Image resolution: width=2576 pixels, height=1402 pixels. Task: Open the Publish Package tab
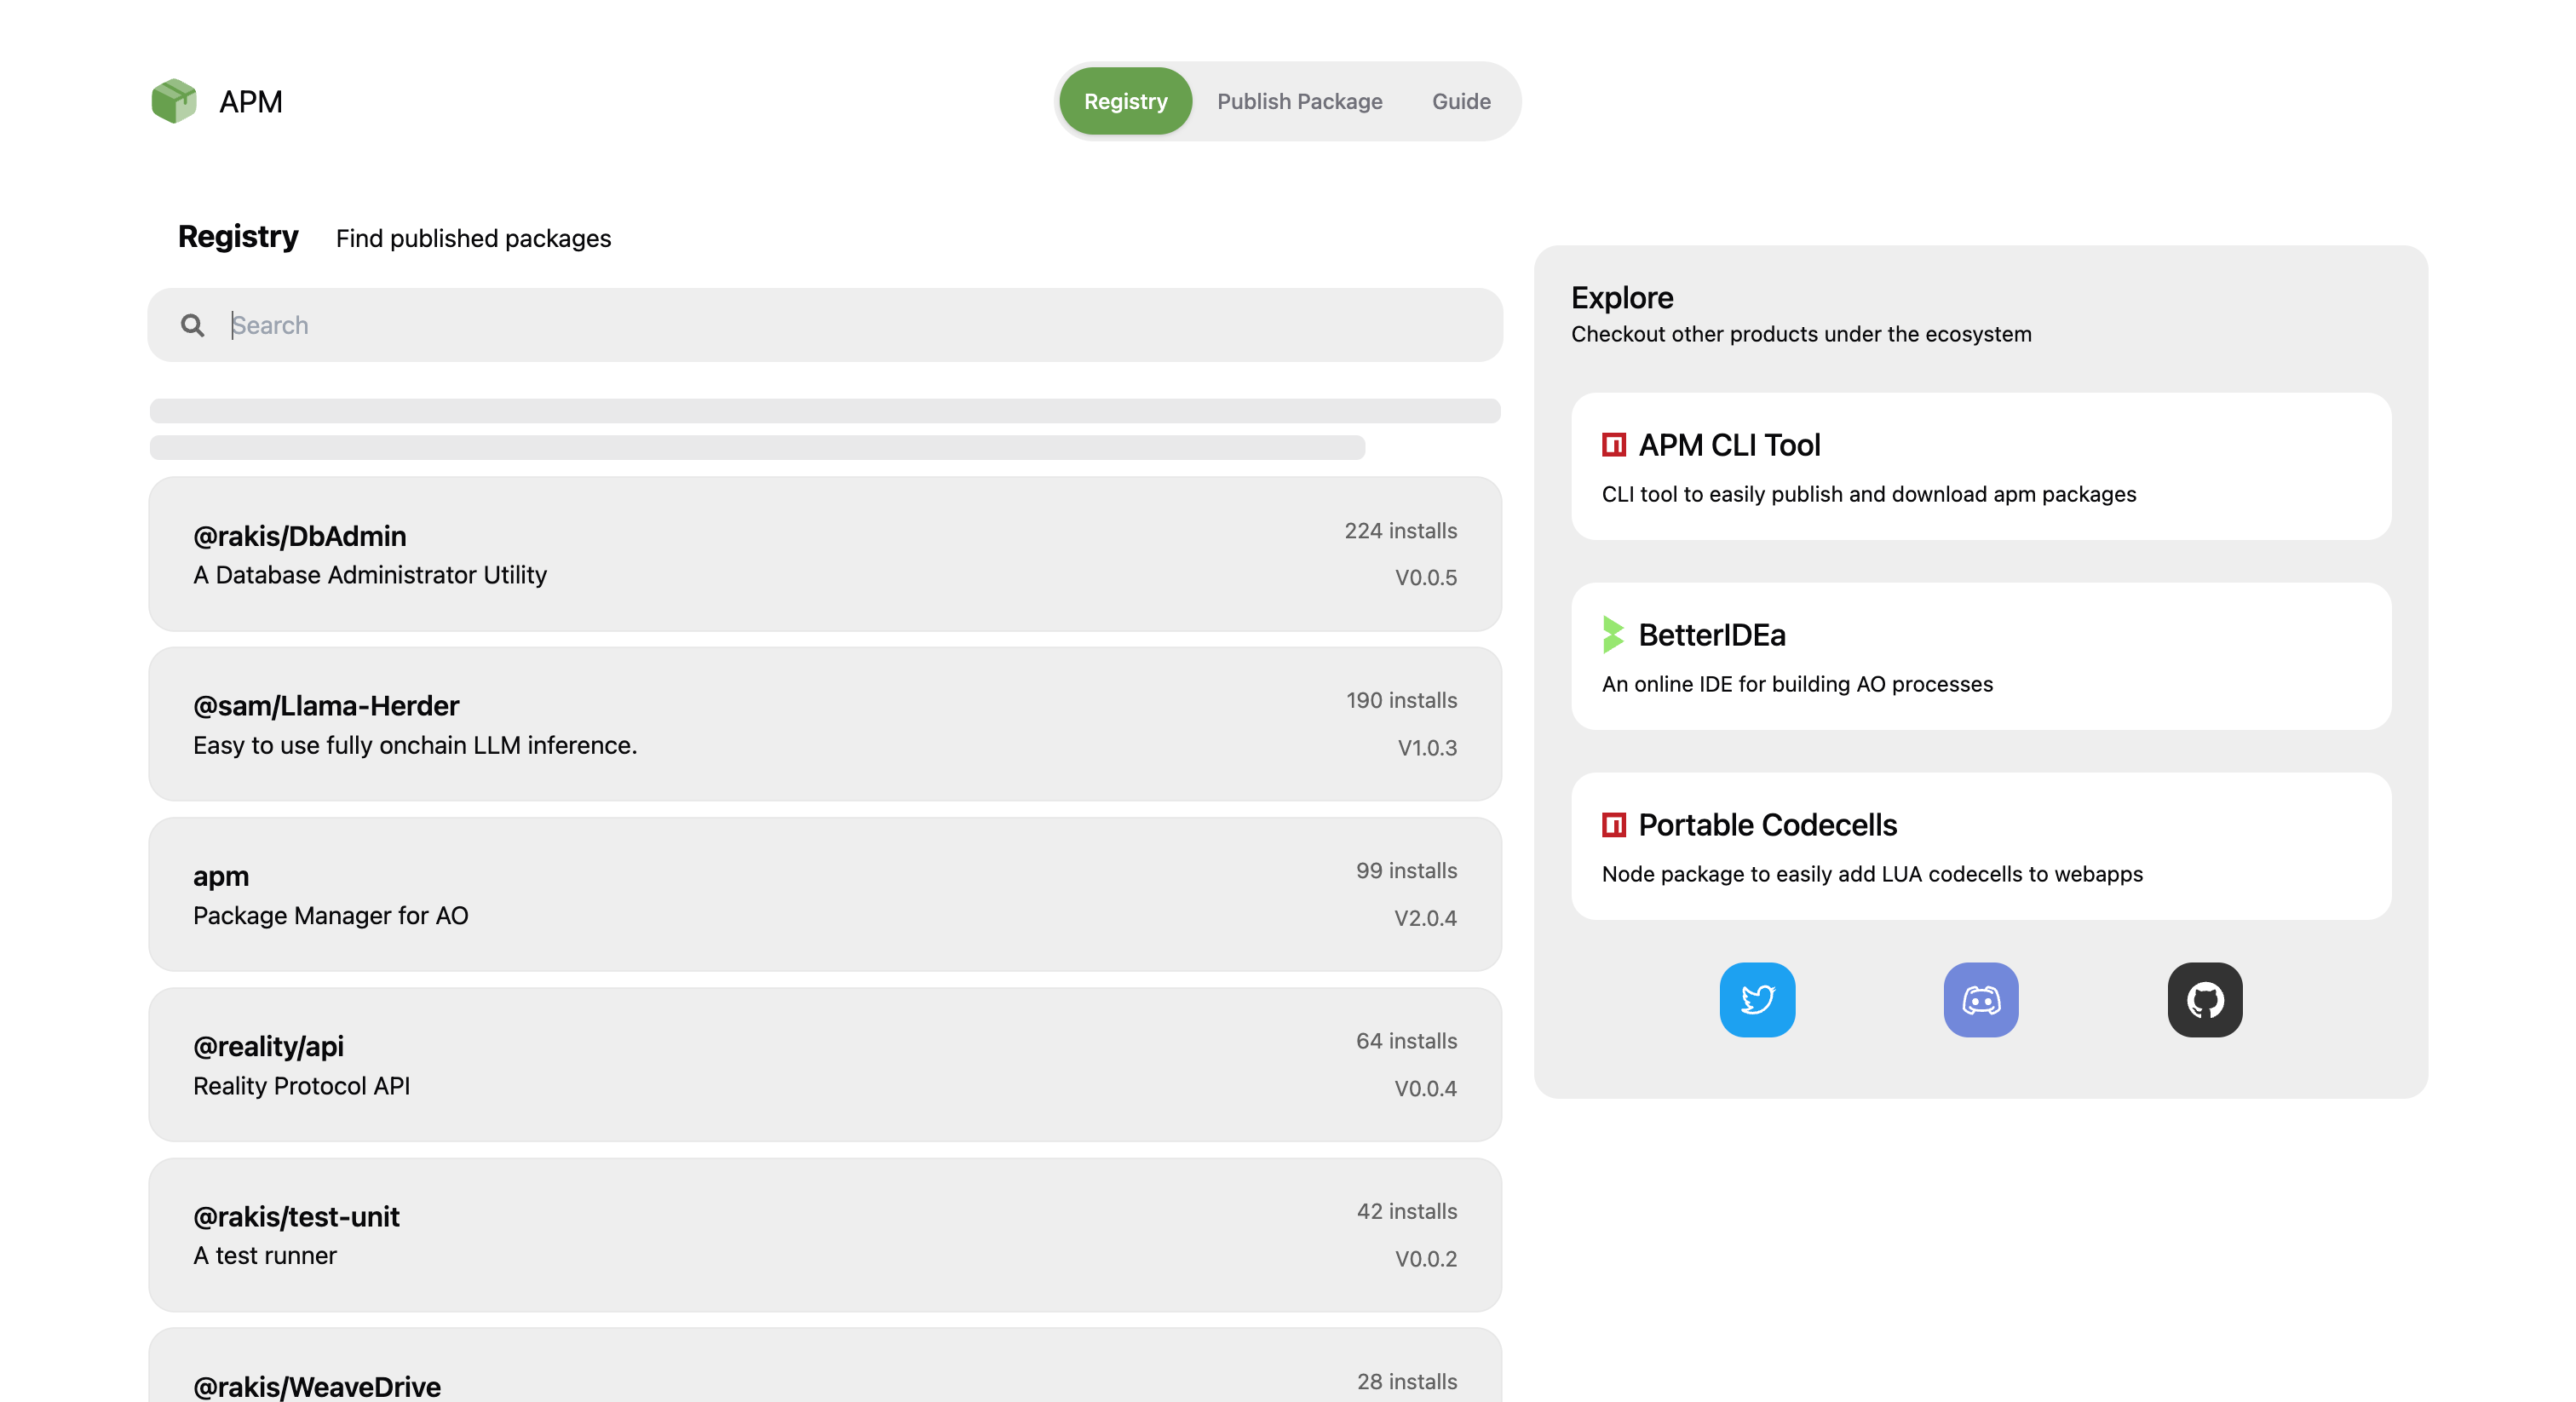(1299, 101)
